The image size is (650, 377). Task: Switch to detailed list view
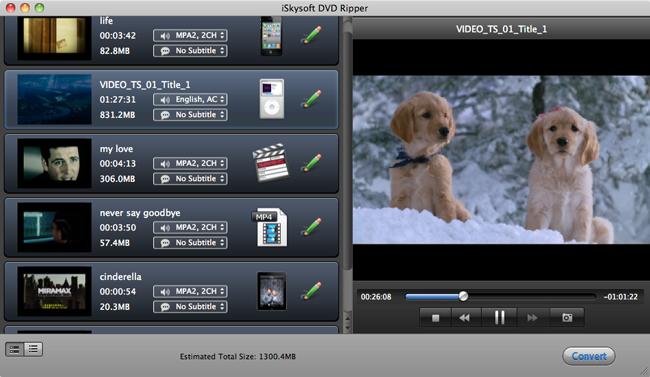(x=15, y=349)
